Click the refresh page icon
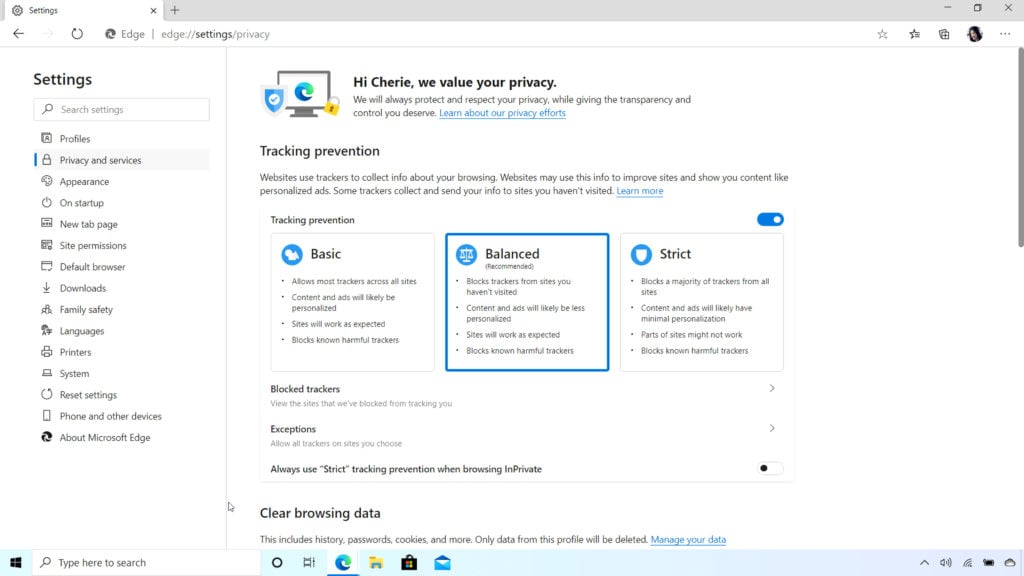This screenshot has height=576, width=1024. [77, 34]
